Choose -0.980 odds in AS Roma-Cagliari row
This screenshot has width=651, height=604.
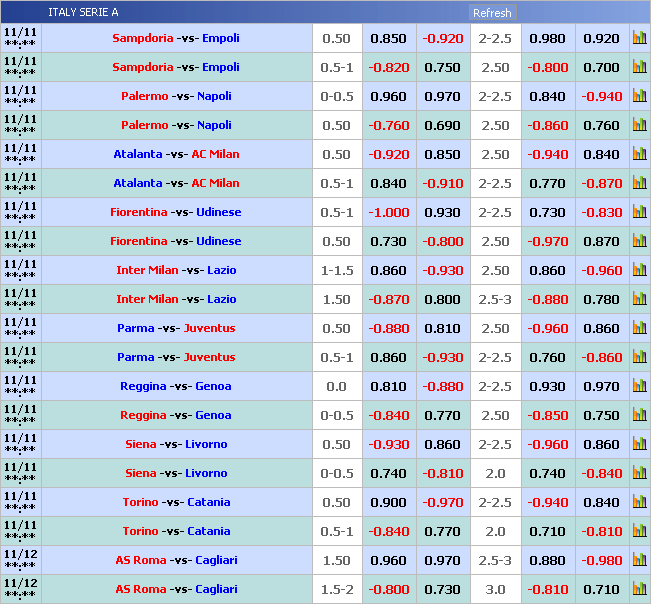click(602, 561)
